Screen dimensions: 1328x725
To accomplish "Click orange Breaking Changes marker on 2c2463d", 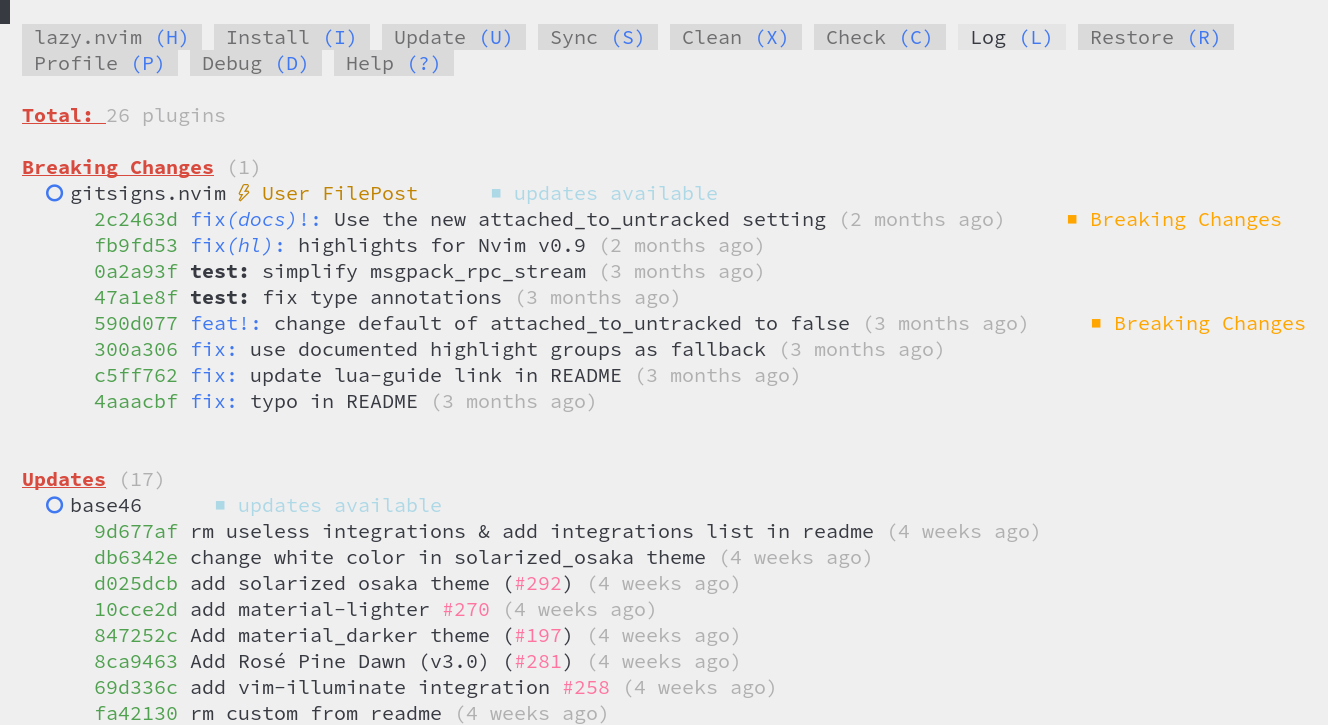I will (1072, 220).
